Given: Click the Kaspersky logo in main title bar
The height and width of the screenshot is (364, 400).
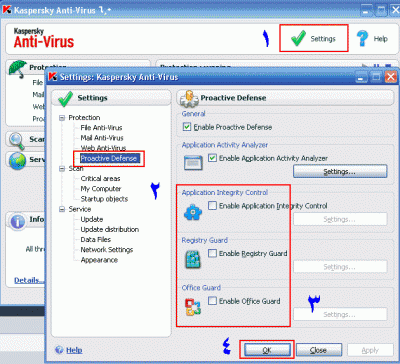Looking at the screenshot, I should (7, 10).
